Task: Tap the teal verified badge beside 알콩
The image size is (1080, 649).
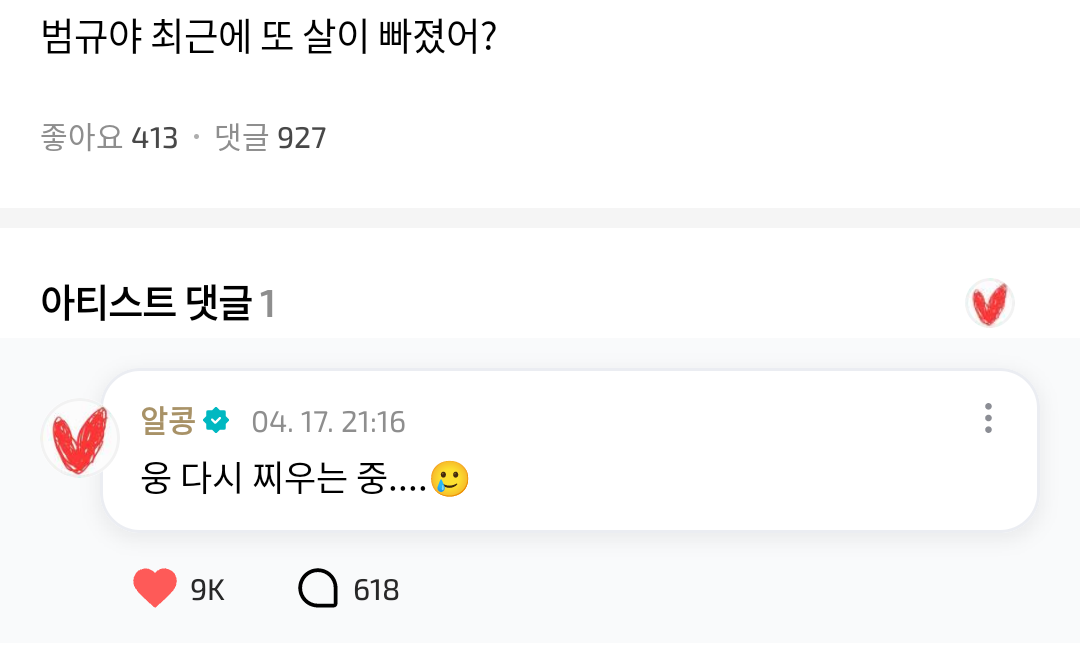Action: [x=216, y=421]
